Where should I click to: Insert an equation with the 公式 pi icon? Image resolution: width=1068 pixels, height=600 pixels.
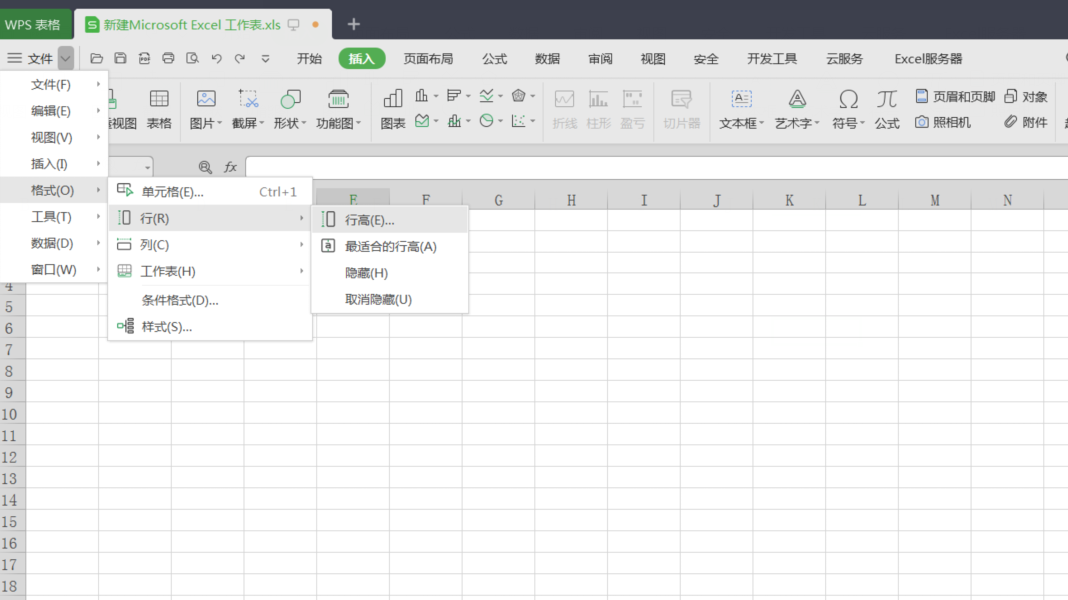click(887, 109)
